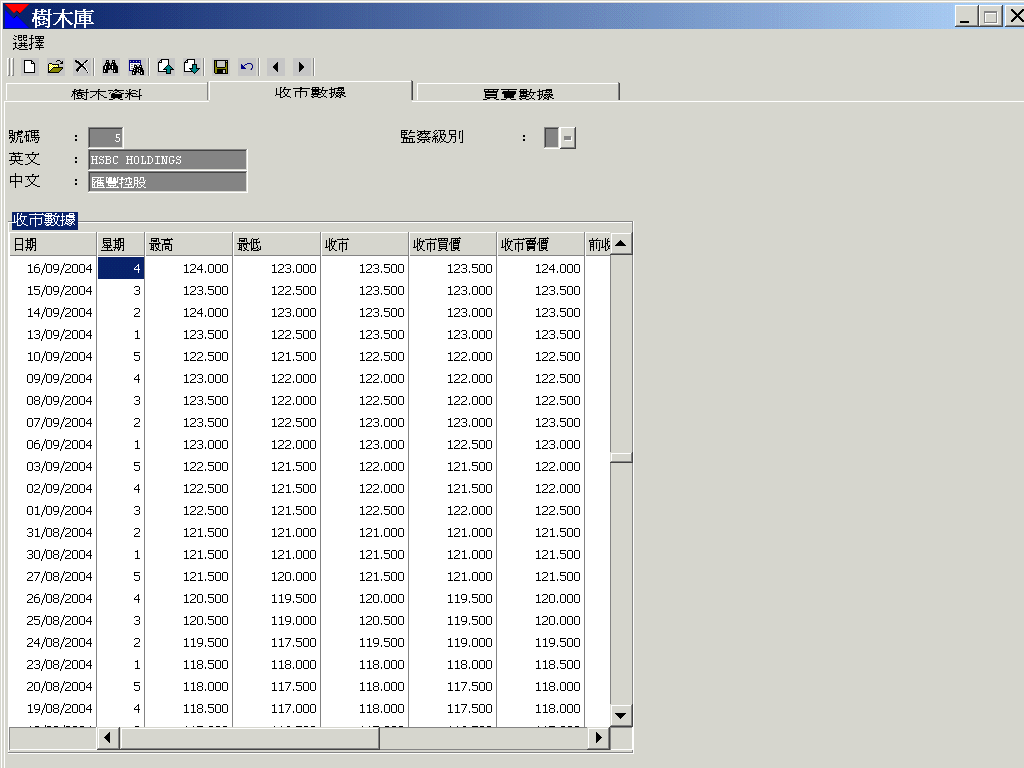Select the date cell 14/09/2004
This screenshot has width=1024, height=768.
[53, 313]
